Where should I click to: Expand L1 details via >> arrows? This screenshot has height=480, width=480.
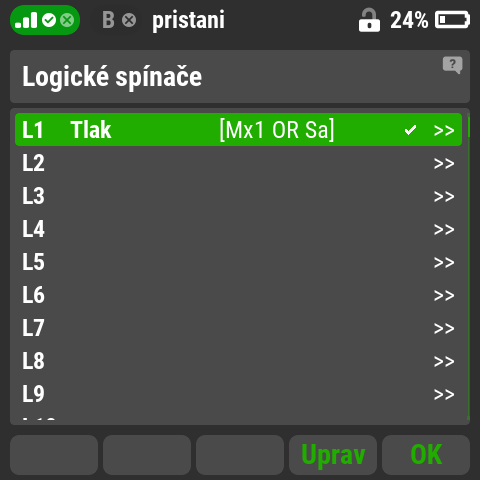point(444,130)
